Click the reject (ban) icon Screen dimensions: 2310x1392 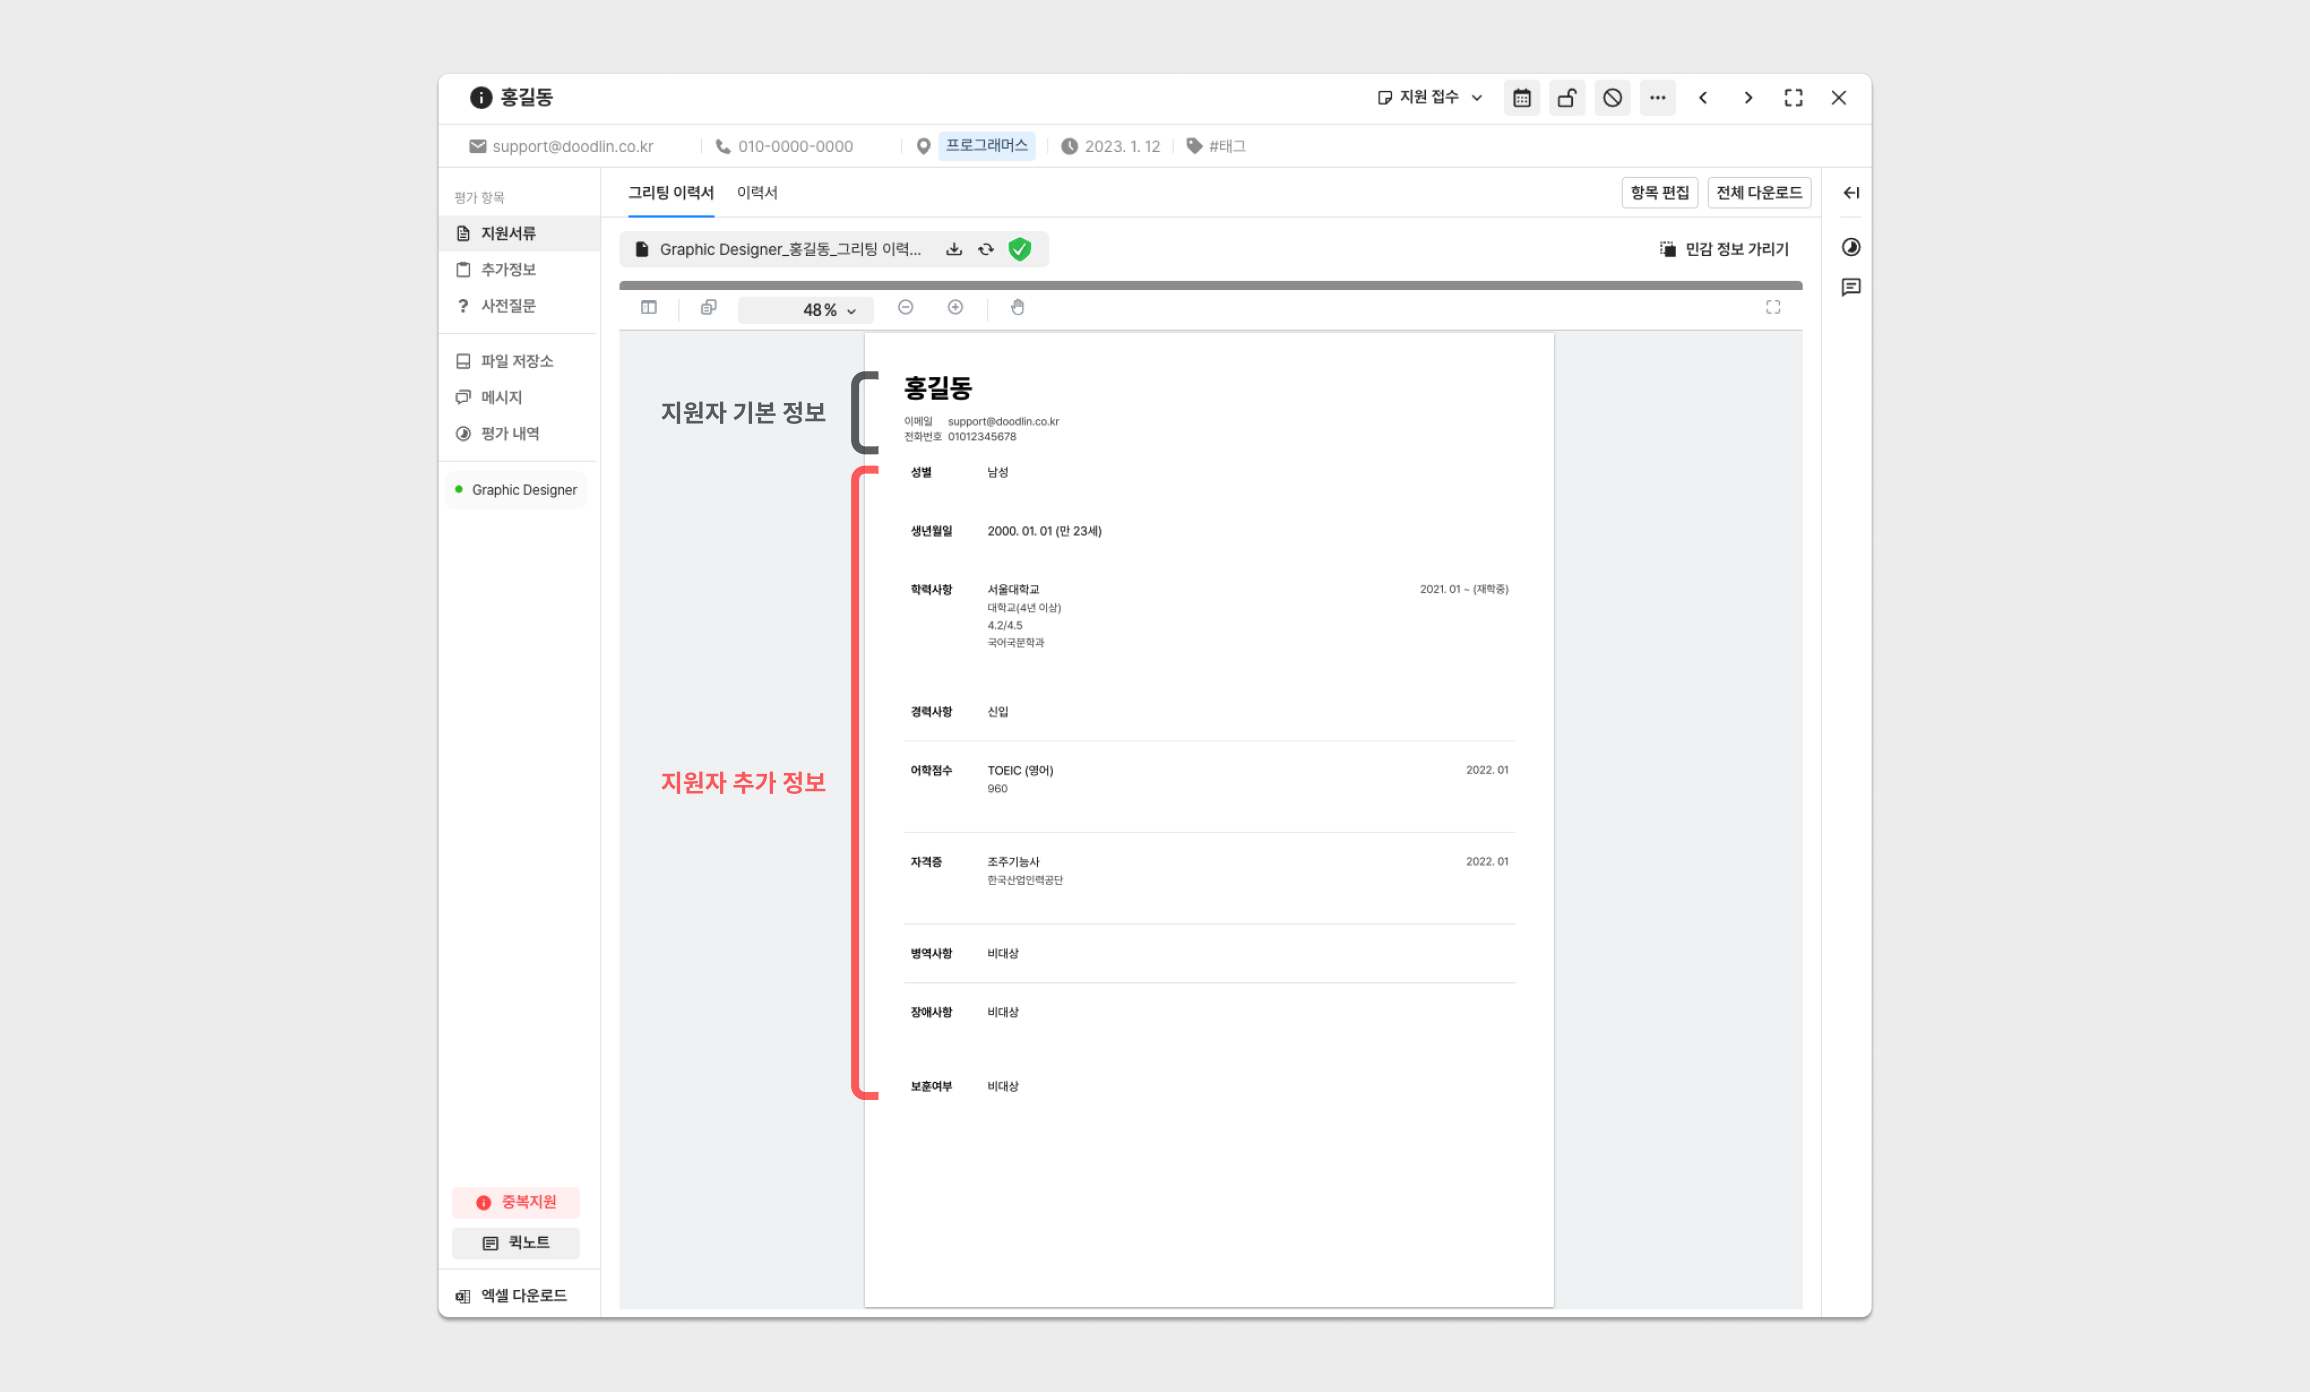coord(1612,98)
